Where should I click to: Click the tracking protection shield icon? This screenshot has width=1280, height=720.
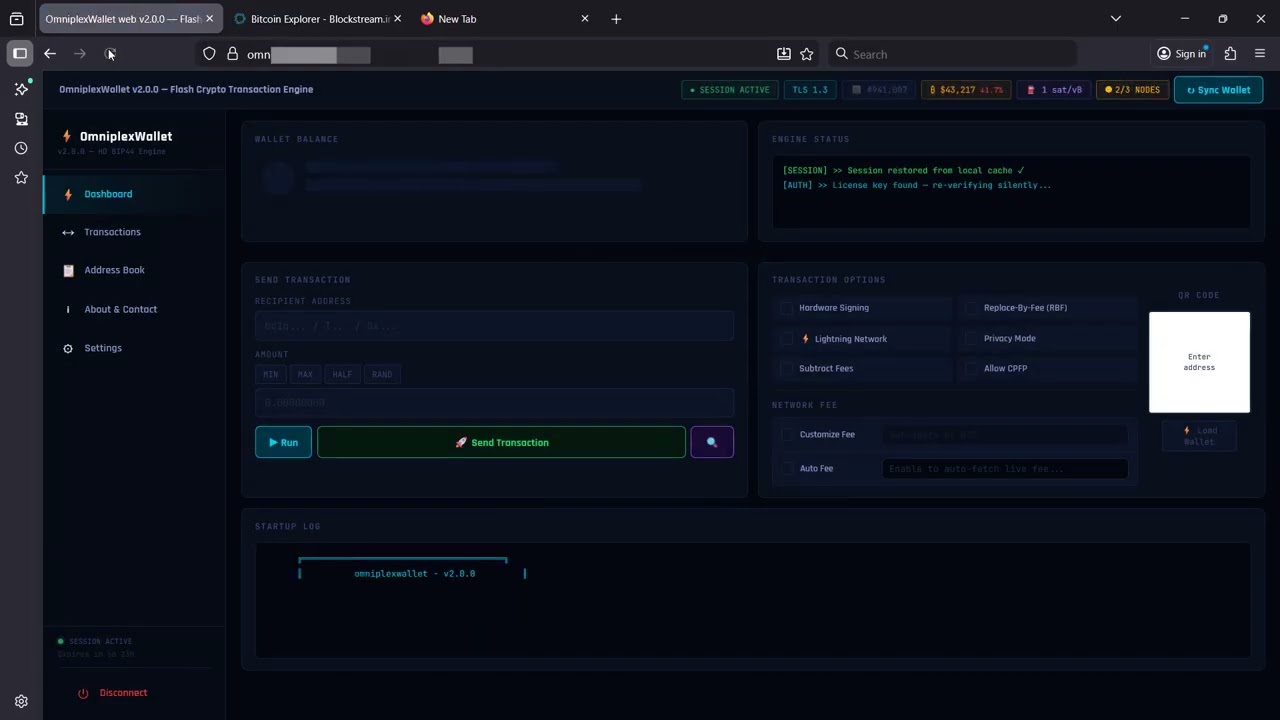click(209, 54)
